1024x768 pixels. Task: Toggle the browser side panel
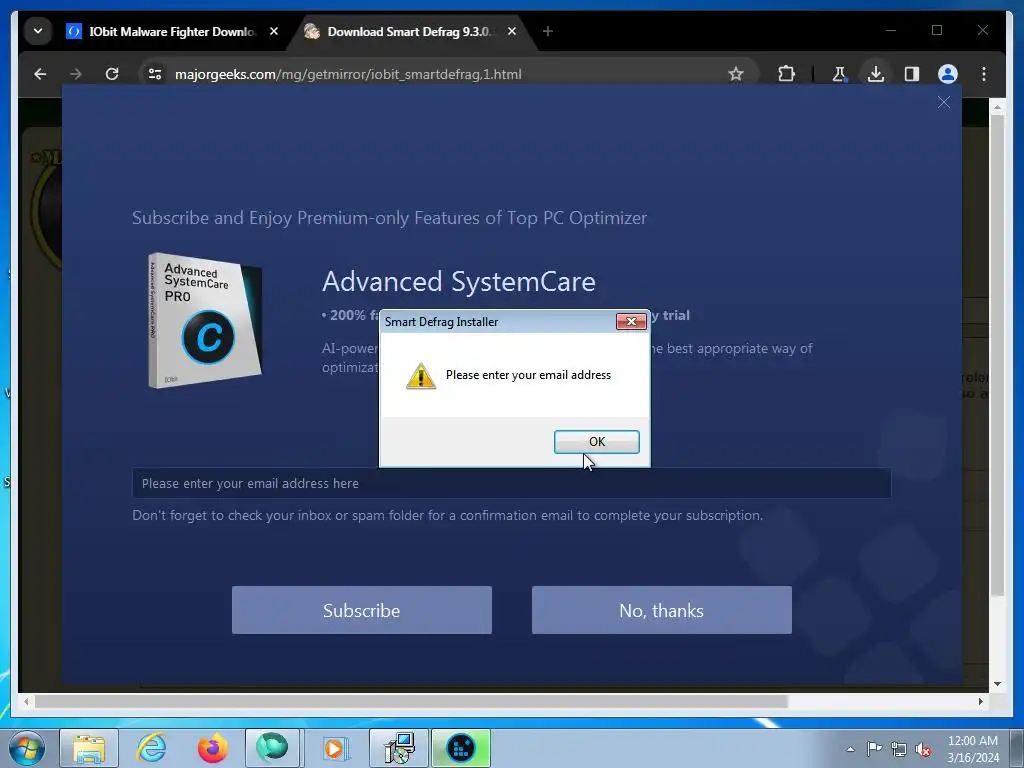[912, 74]
